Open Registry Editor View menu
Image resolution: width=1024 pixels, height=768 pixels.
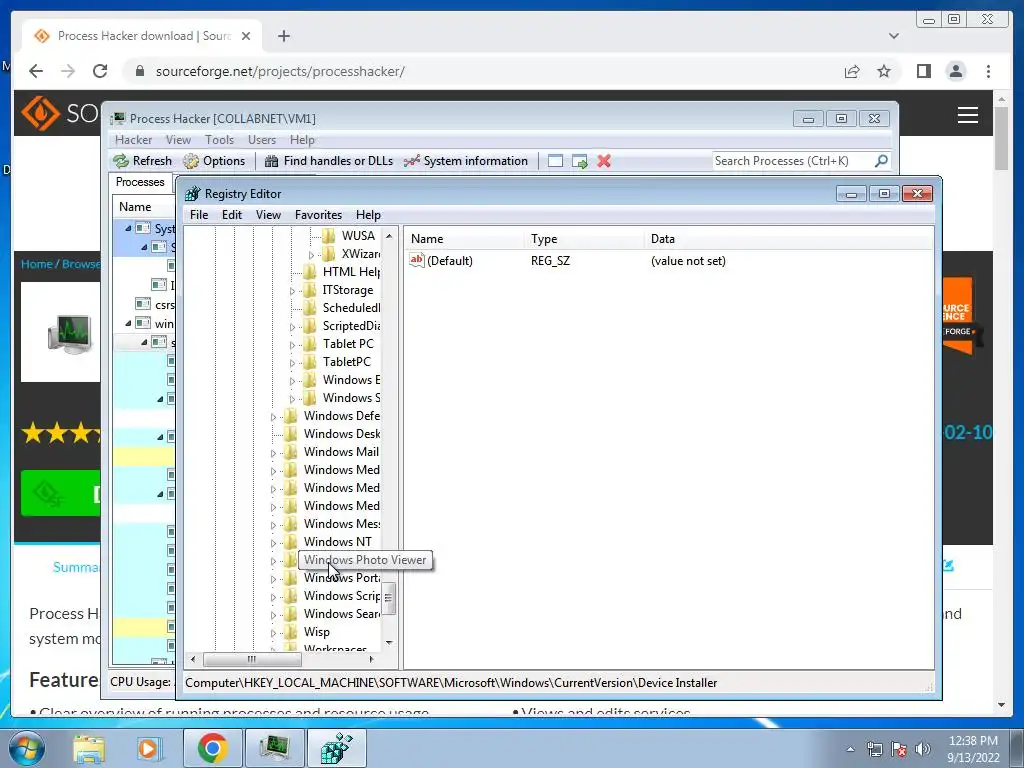coord(268,215)
